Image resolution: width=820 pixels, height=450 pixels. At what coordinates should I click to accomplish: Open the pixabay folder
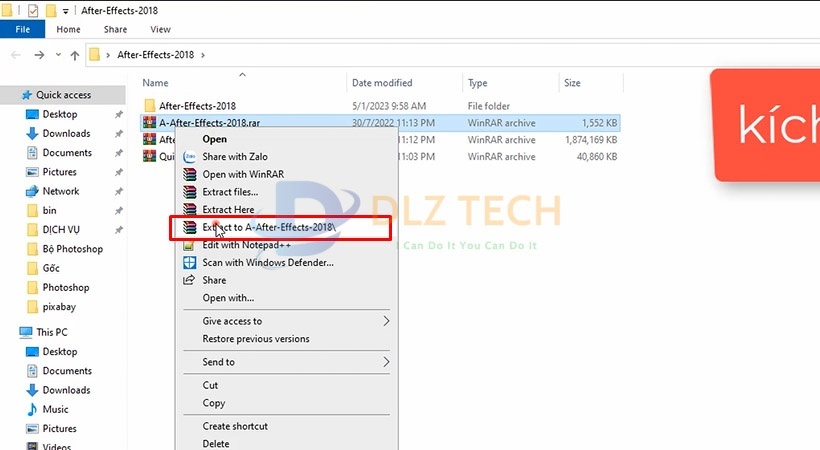59,307
